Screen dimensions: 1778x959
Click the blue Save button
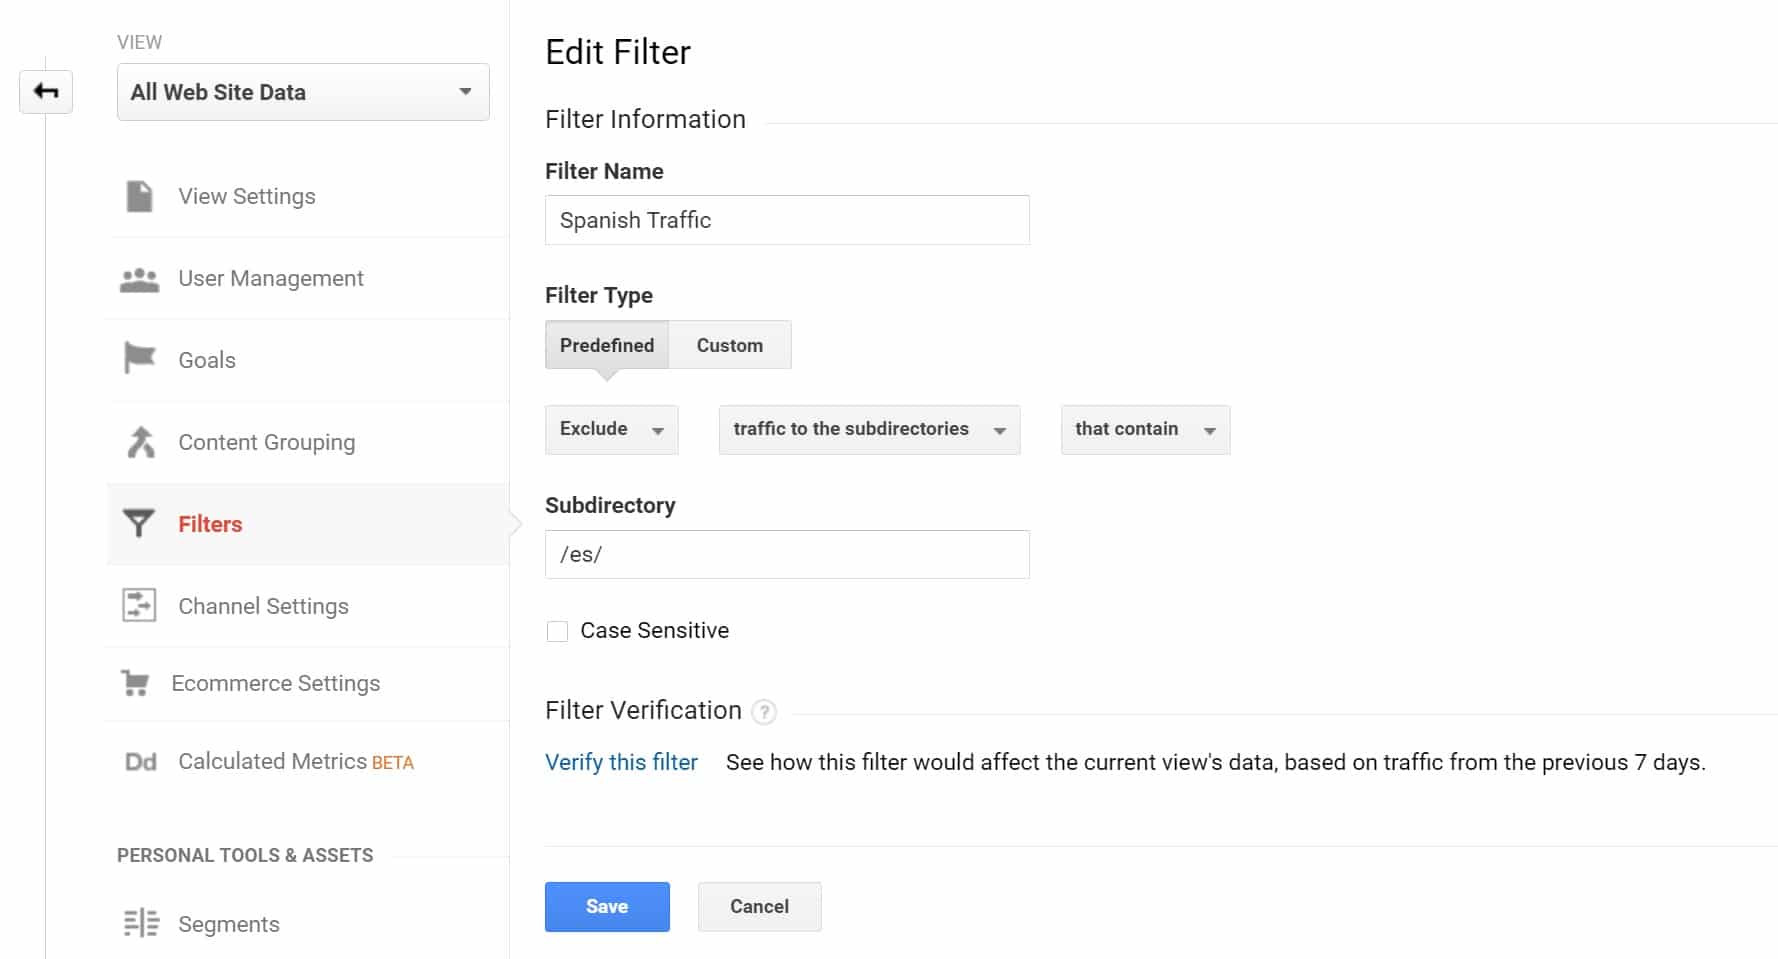(607, 907)
